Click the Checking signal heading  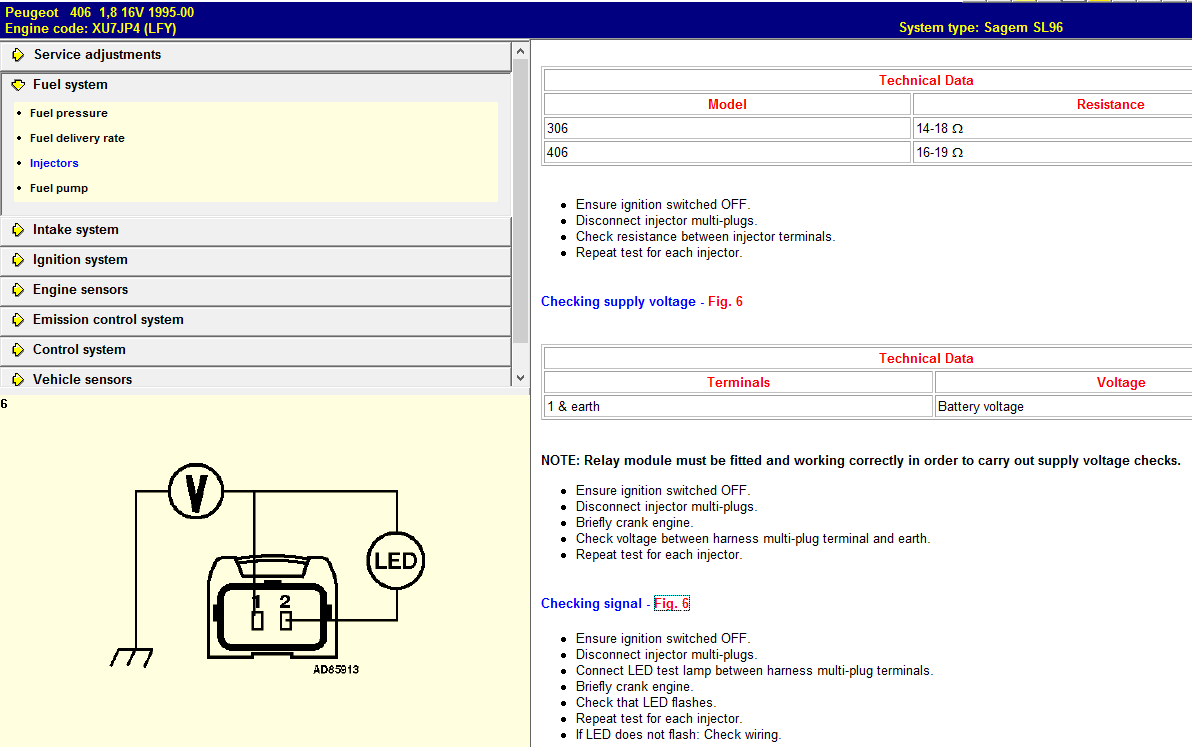tap(591, 603)
